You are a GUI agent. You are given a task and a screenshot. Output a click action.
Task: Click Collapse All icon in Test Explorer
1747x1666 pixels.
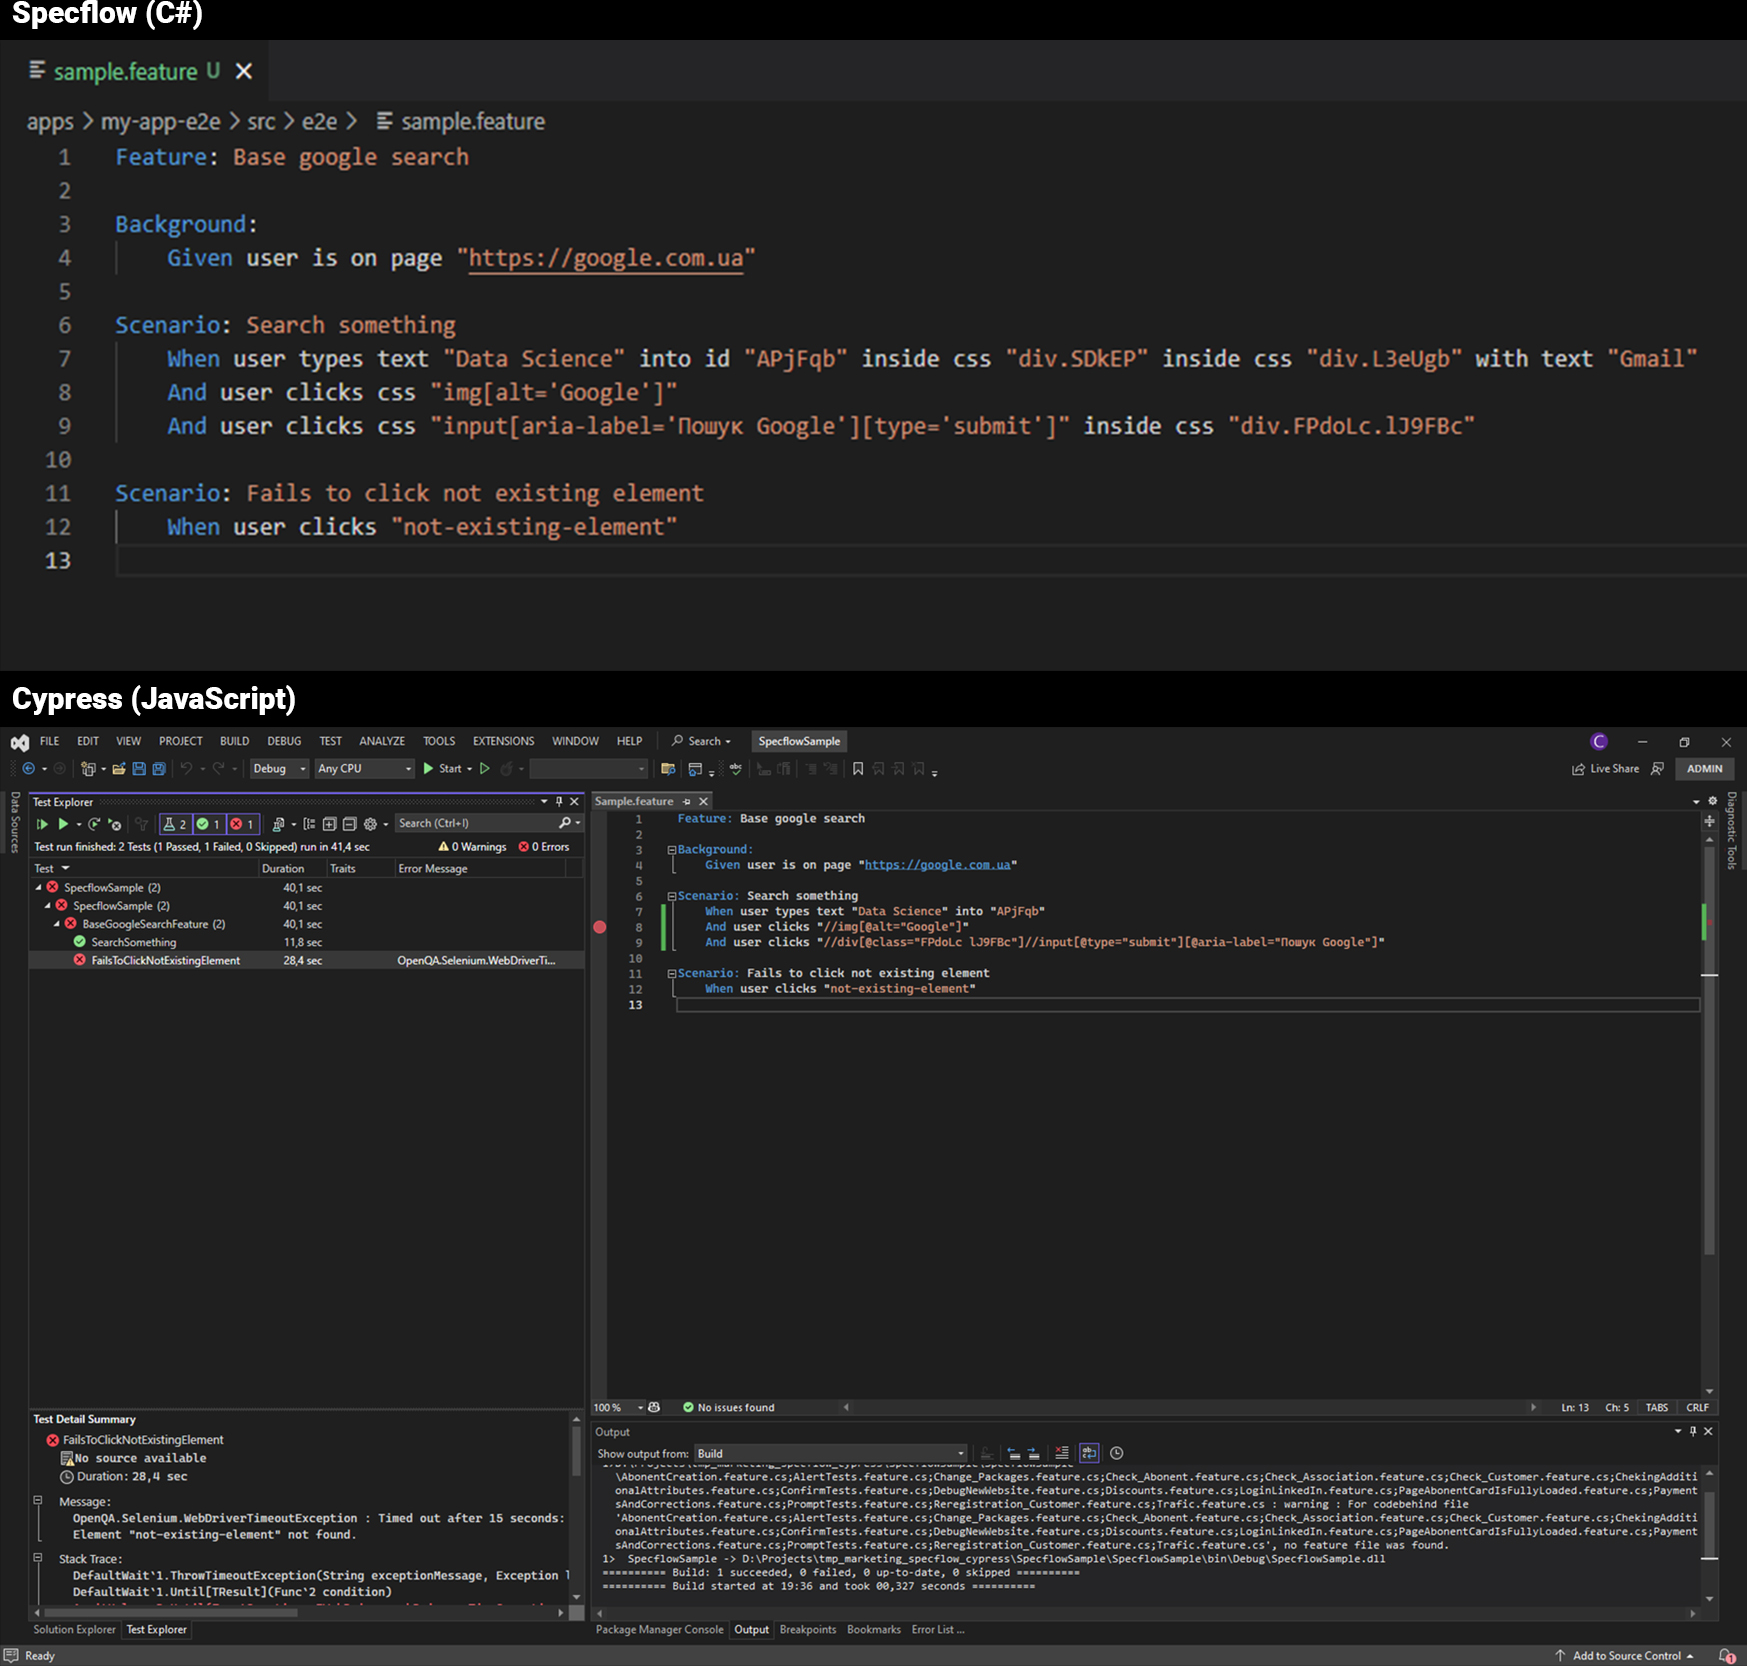click(349, 824)
